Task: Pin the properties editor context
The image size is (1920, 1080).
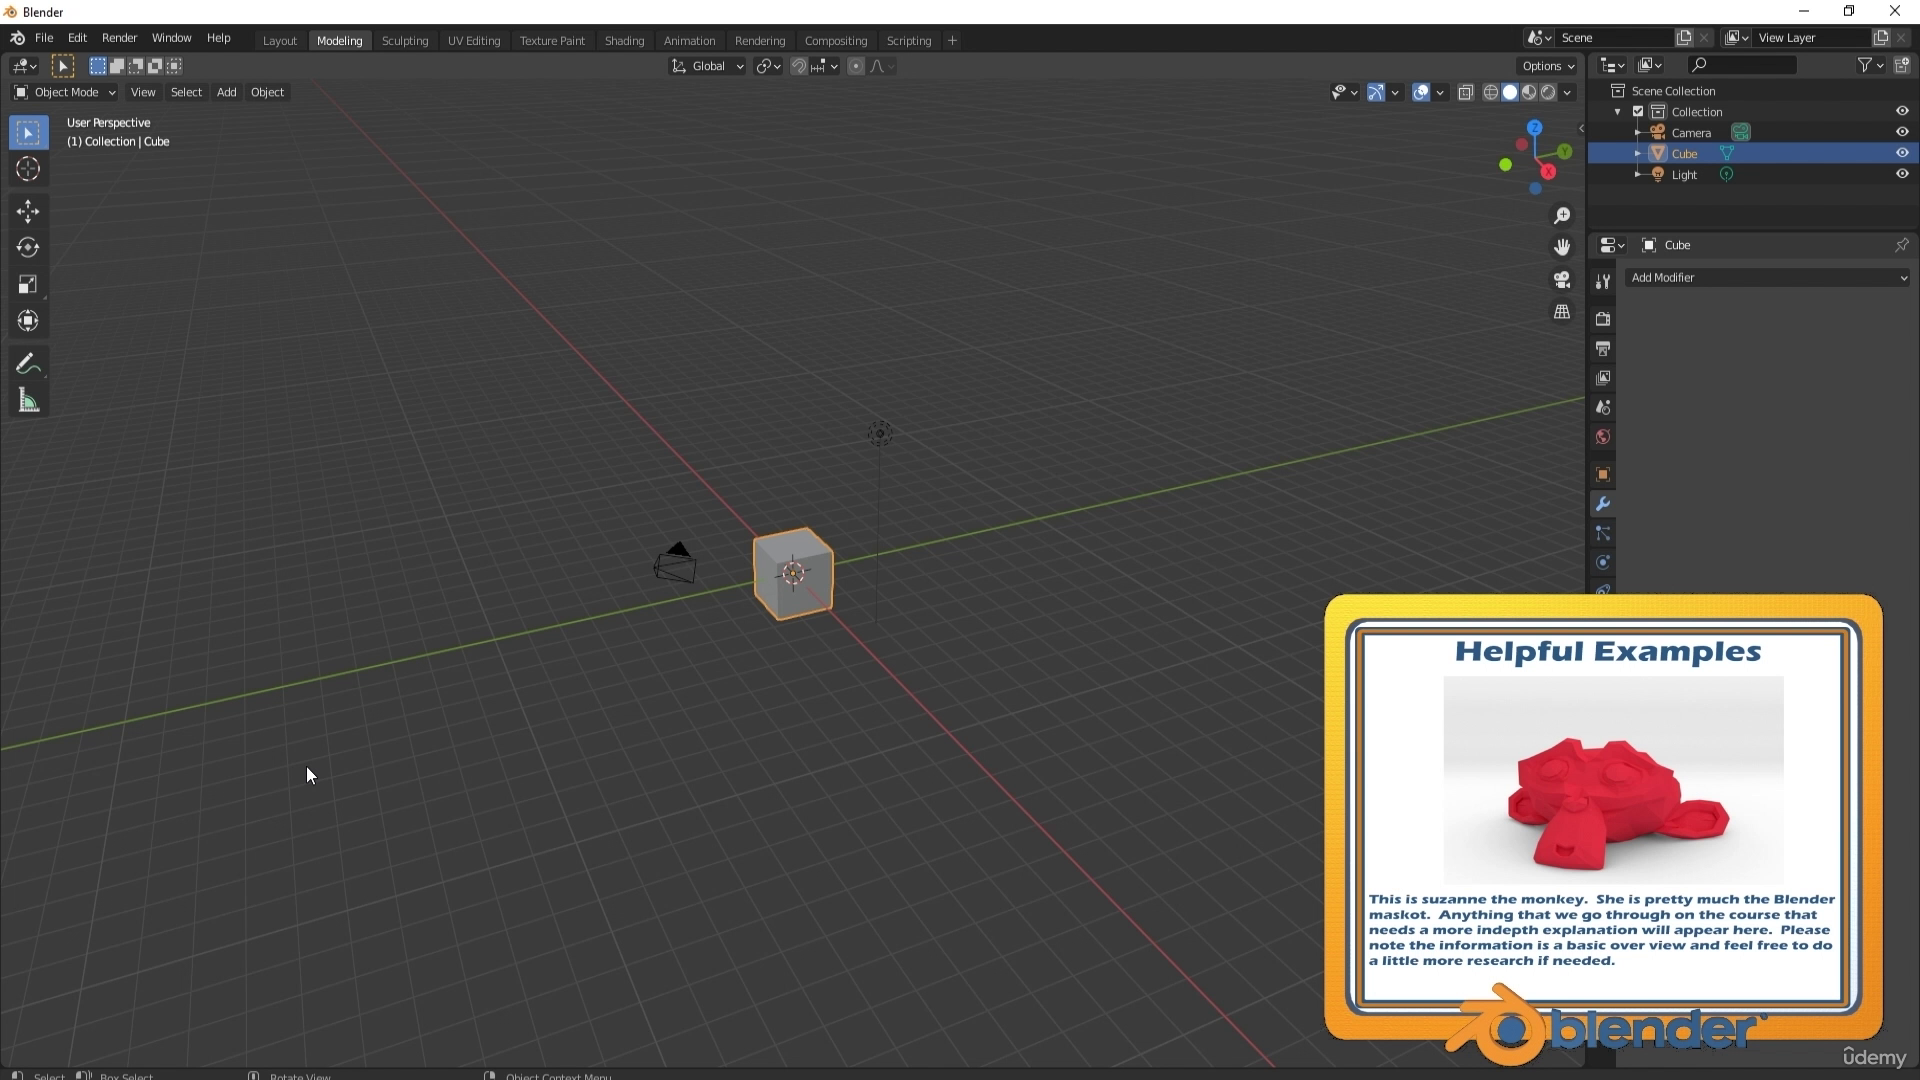Action: pos(1901,245)
